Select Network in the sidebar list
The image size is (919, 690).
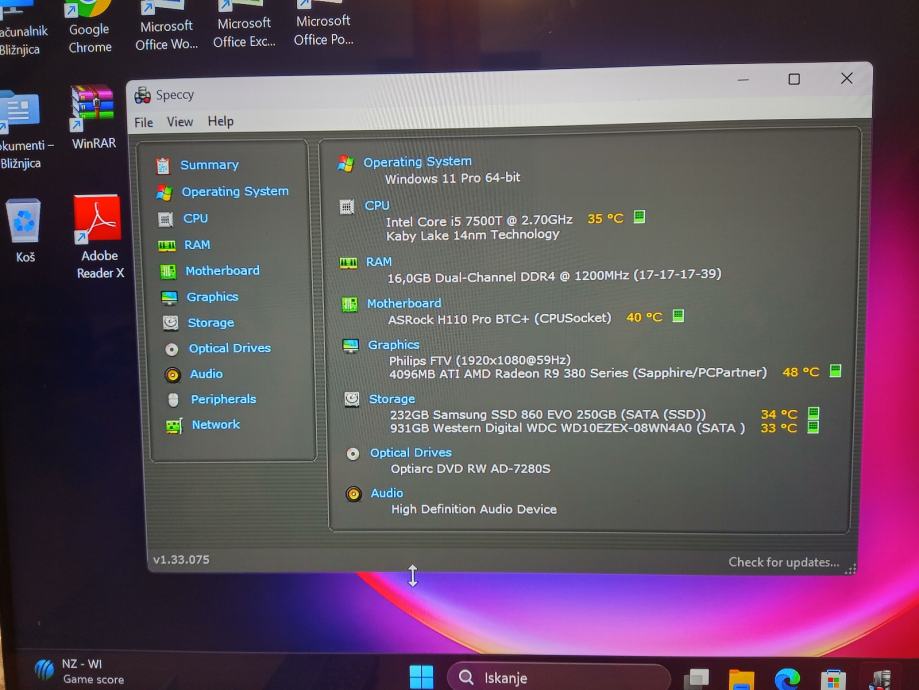tap(216, 424)
